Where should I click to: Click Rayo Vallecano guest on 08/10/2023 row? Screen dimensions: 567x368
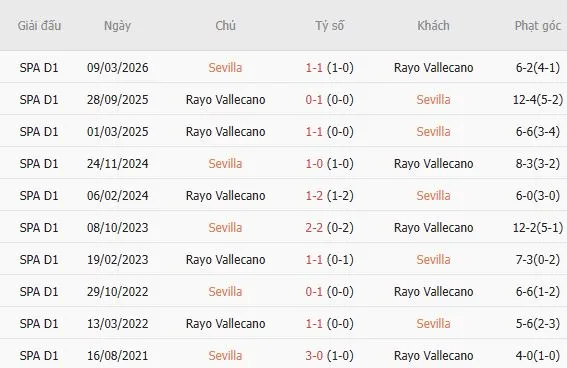434,227
